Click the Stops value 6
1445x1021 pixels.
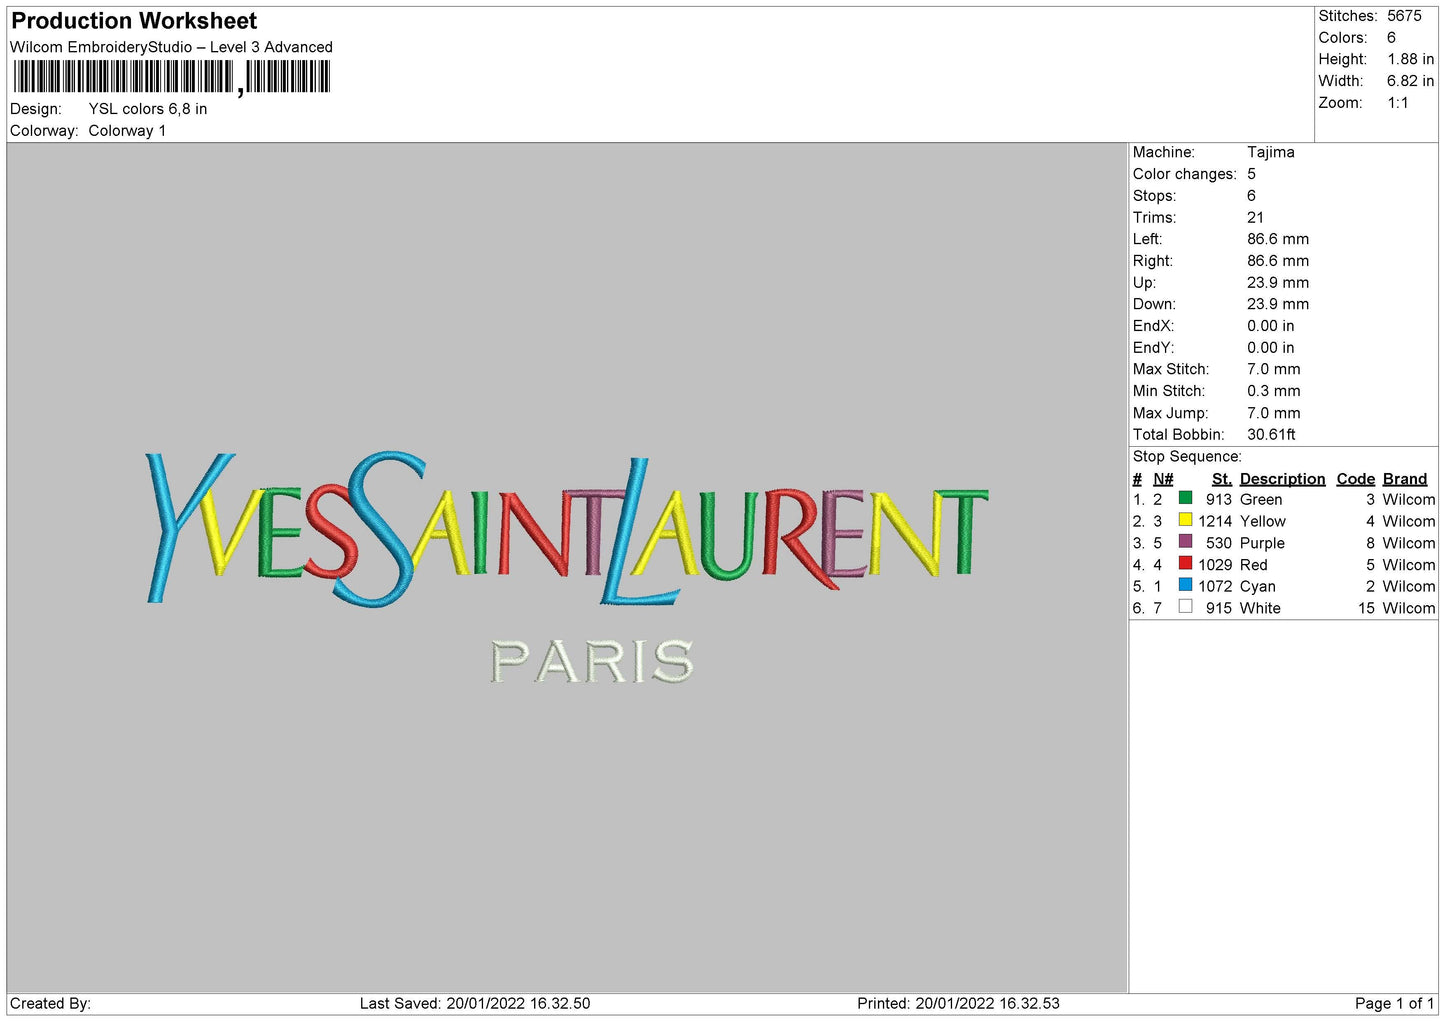pyautogui.click(x=1251, y=196)
